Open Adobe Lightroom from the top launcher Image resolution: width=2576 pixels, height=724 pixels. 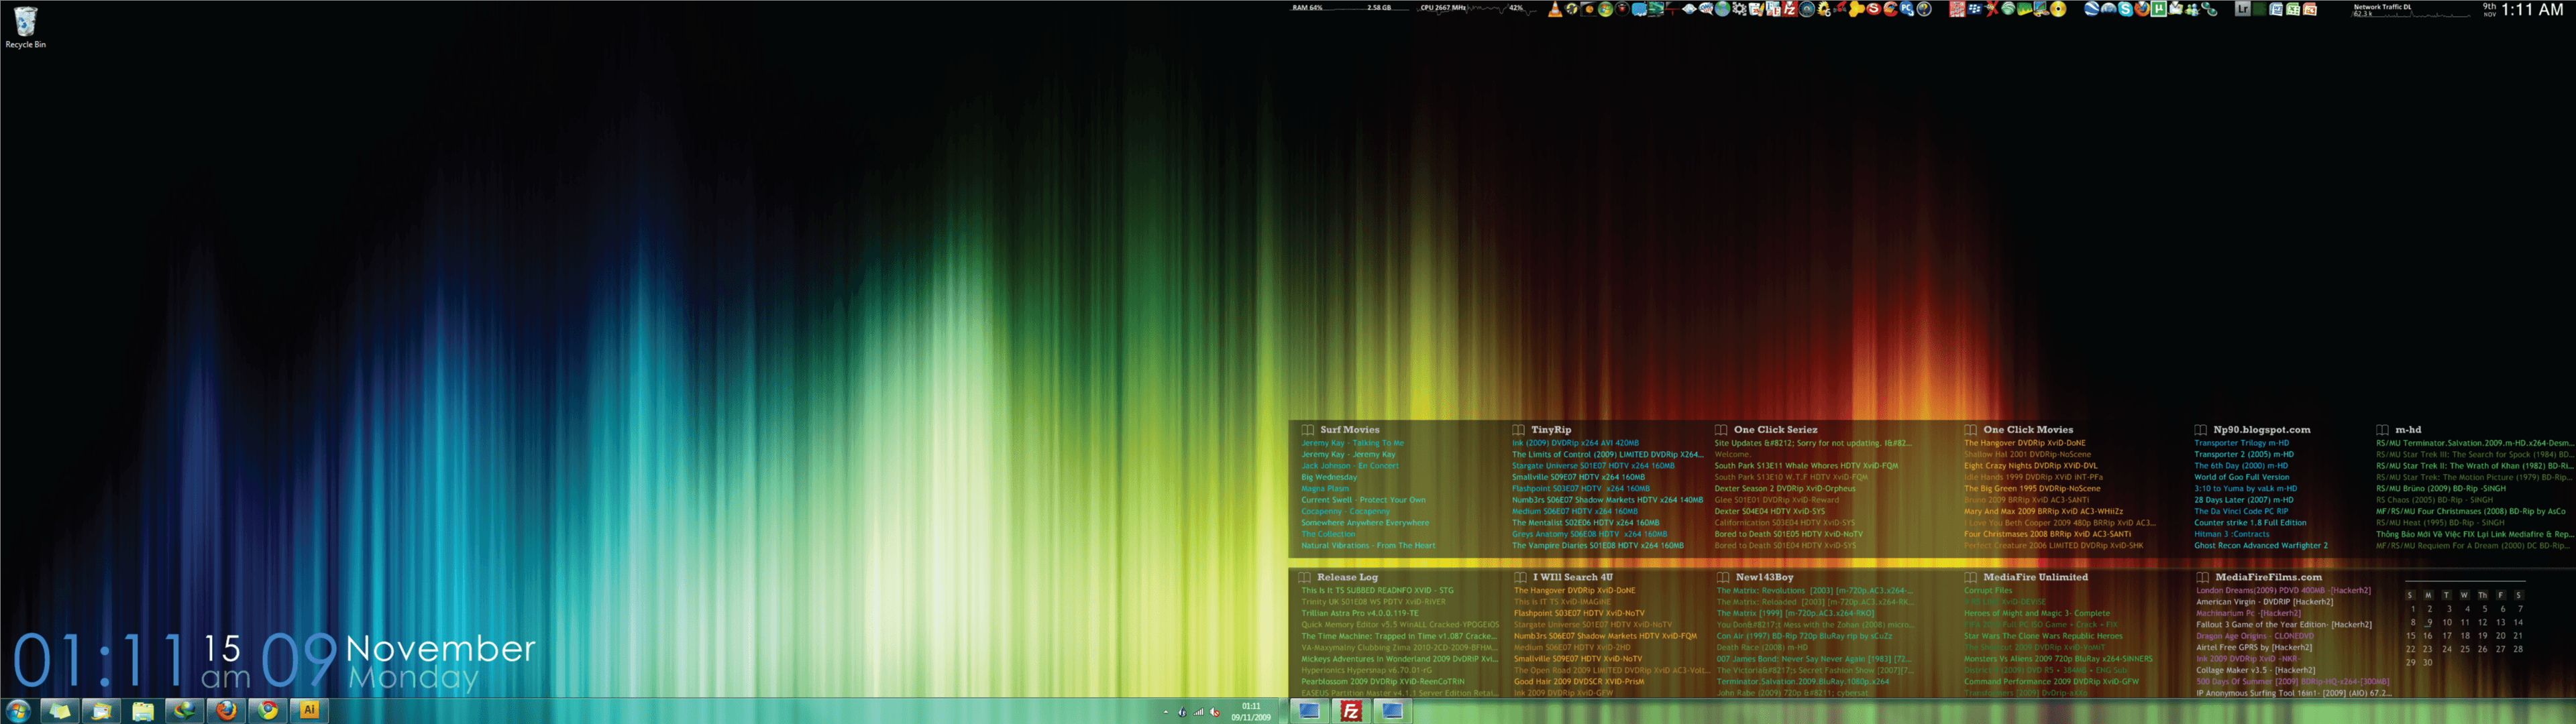click(2243, 10)
